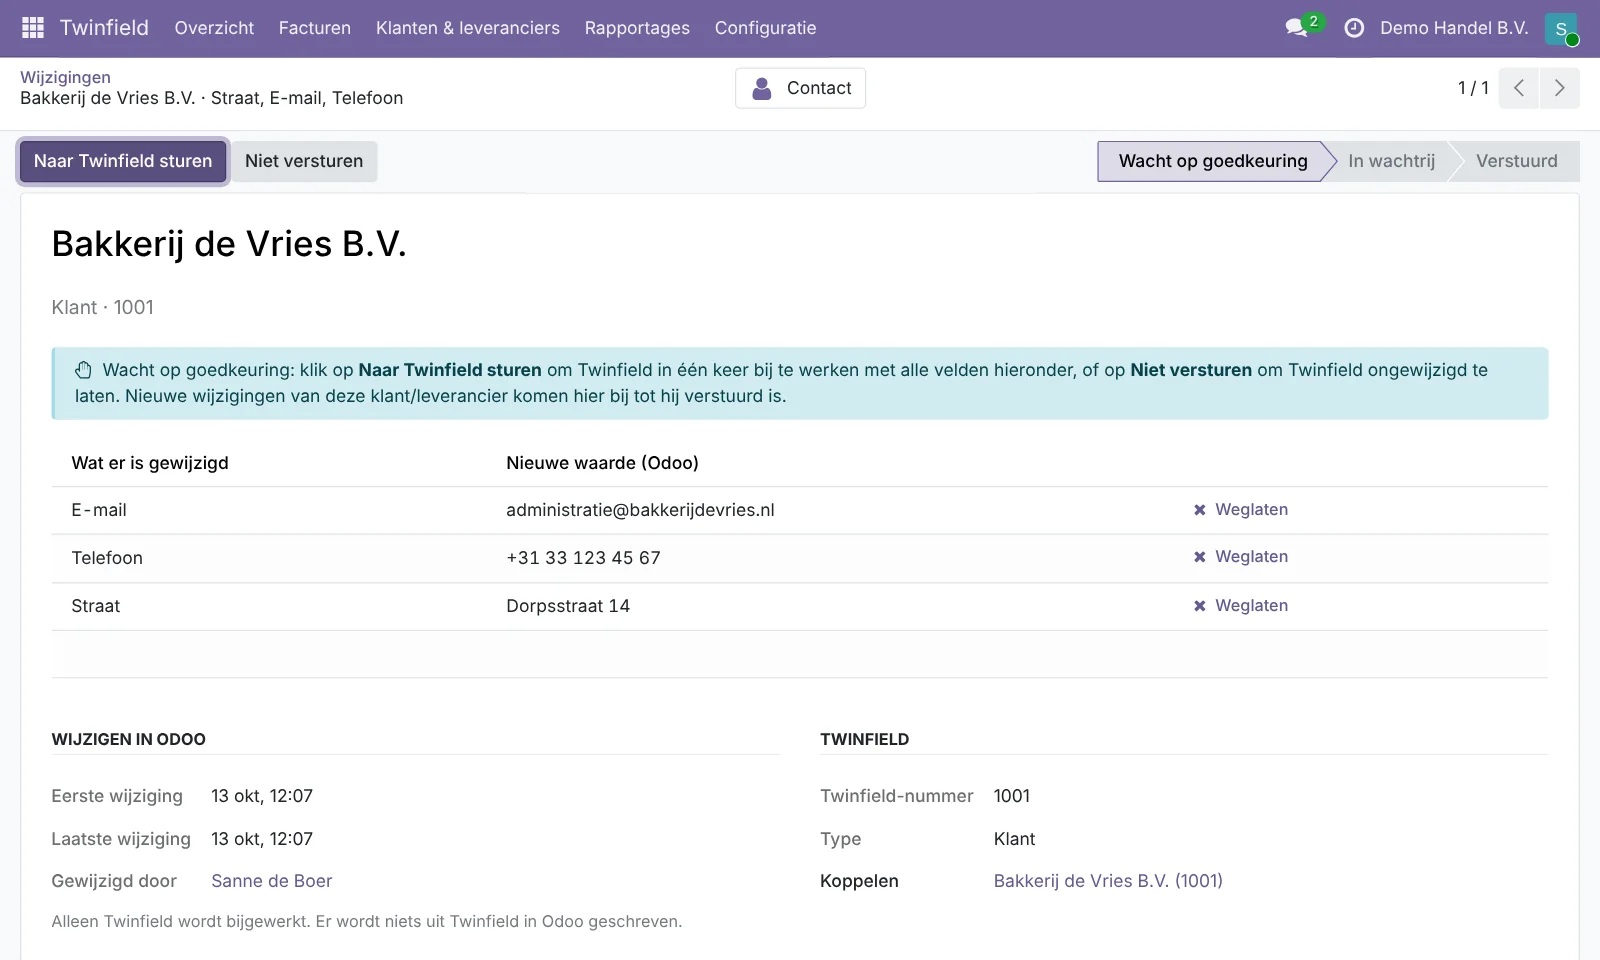The height and width of the screenshot is (960, 1600).
Task: Click the x icon in the Straat row
Action: (1200, 606)
